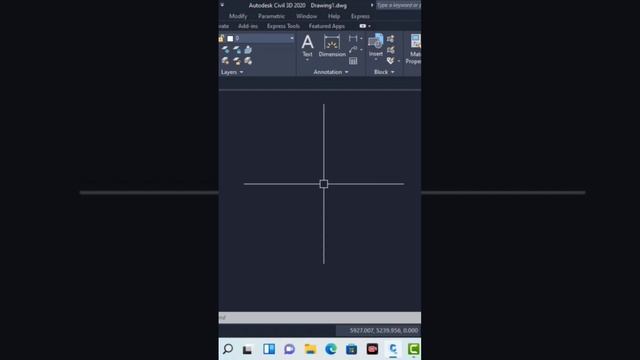This screenshot has height=360, width=640.
Task: Click the Block Editor icon below Create Block
Action: [x=391, y=50]
